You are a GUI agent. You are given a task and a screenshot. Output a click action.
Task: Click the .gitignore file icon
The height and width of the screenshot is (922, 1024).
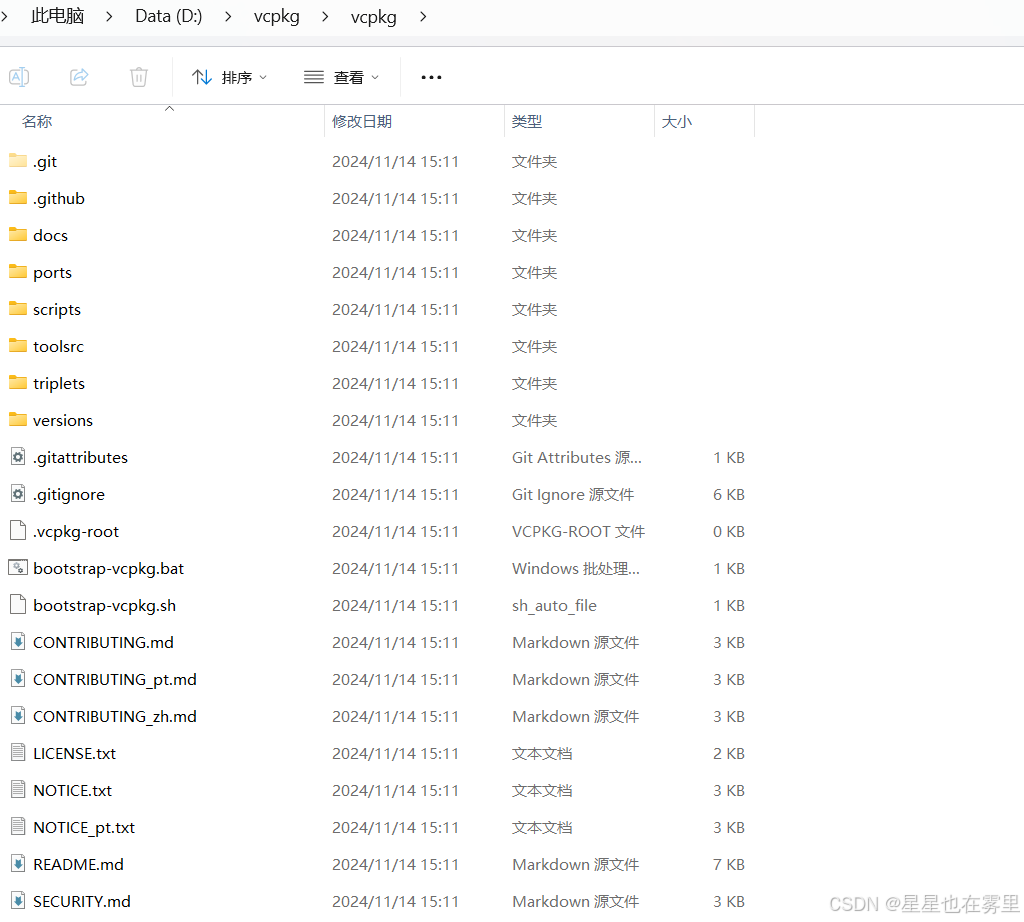[x=18, y=494]
